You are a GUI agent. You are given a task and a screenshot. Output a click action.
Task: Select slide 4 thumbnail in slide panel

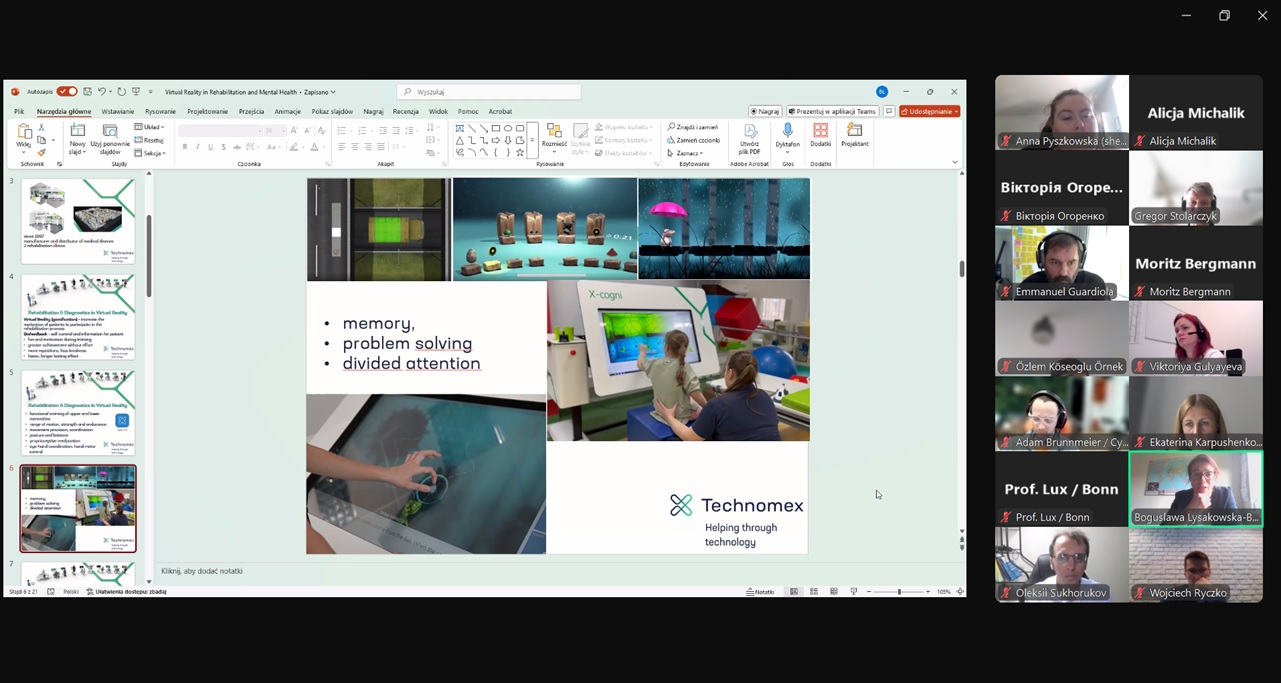78,317
